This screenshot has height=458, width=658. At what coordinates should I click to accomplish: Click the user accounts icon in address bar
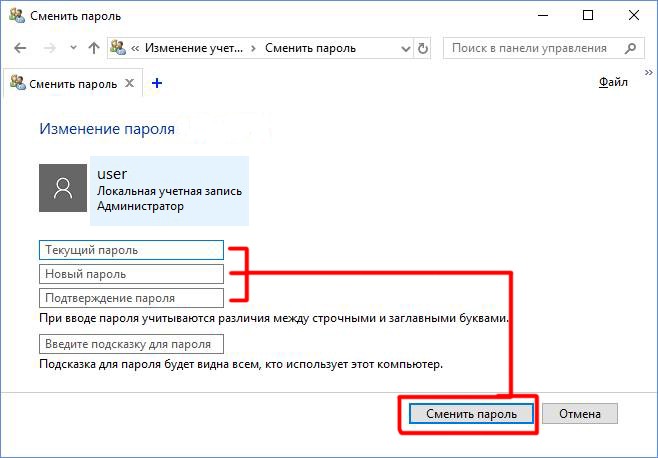coord(118,48)
